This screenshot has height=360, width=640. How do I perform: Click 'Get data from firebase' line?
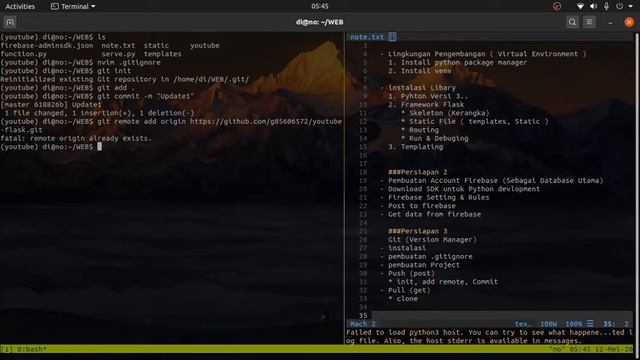tap(430, 214)
